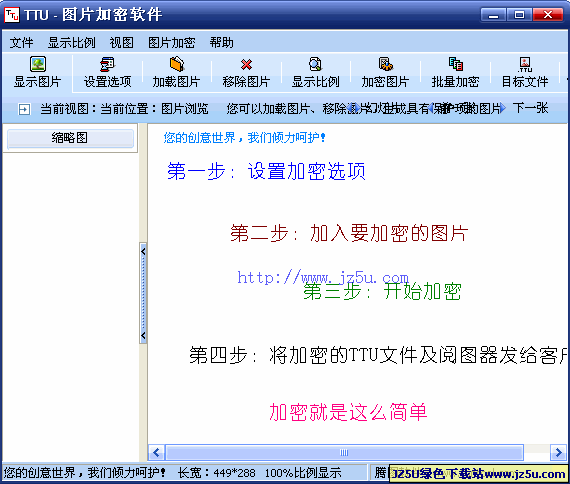Maximize the TTU window
570x484 pixels.
(519, 15)
